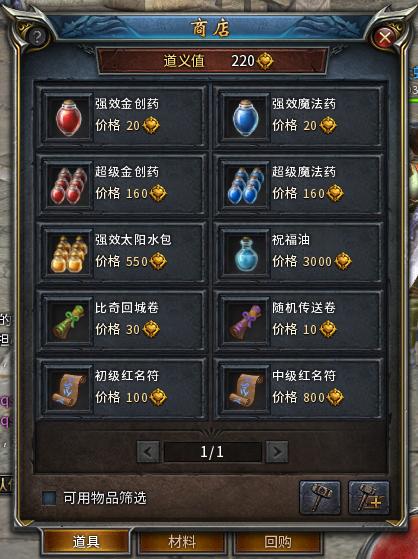Switch to the 回购 tab

pyautogui.click(x=278, y=542)
